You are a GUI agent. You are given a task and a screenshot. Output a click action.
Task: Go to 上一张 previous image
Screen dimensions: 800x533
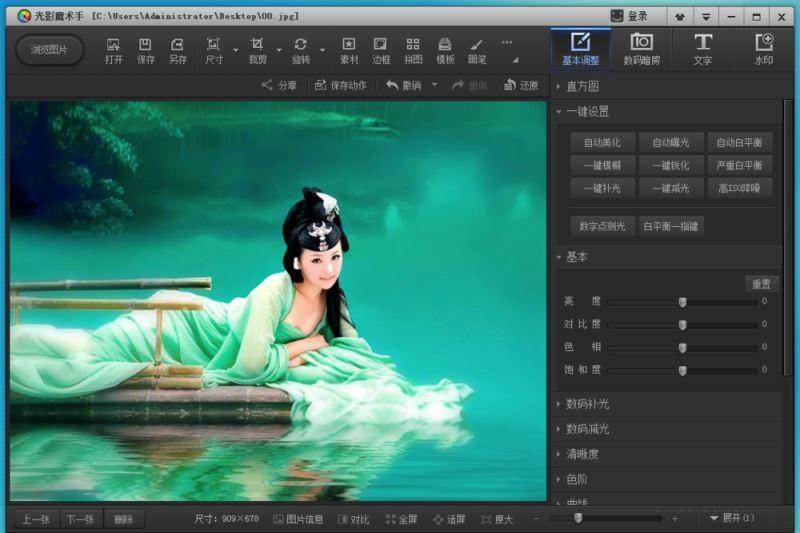point(36,519)
